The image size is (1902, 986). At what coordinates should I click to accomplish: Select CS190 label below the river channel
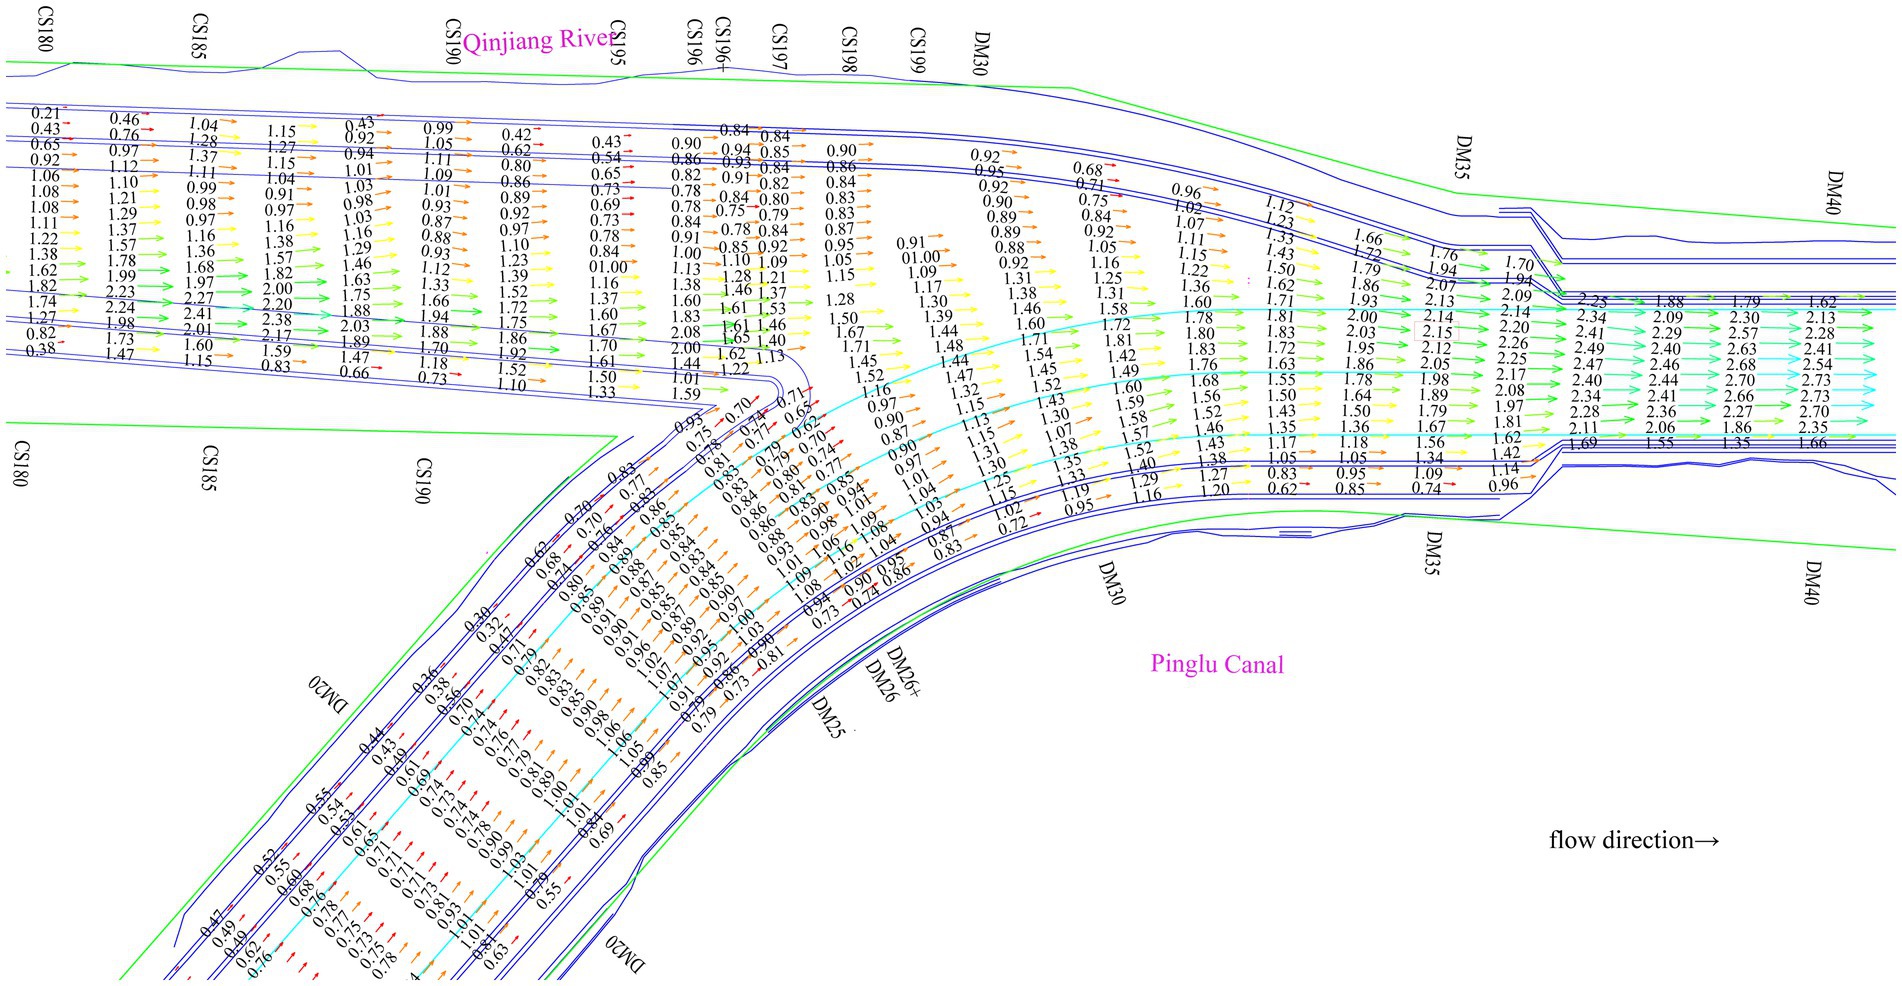423,480
